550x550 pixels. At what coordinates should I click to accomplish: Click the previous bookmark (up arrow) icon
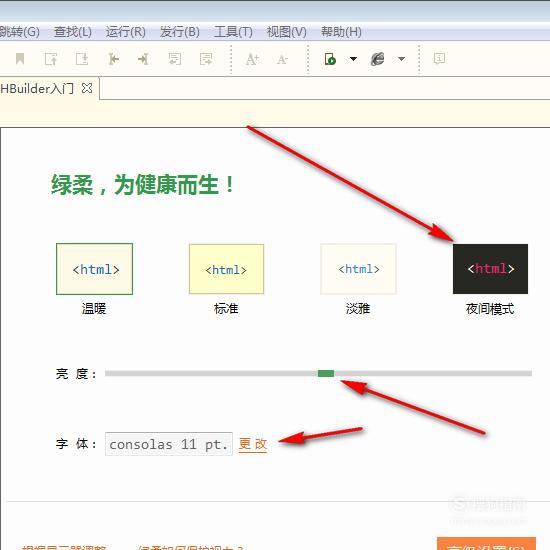[51, 59]
